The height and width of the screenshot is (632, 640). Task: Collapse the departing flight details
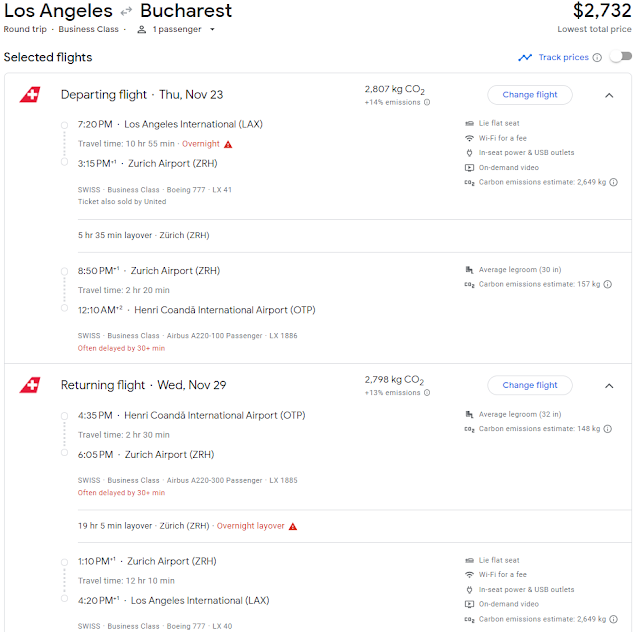(x=609, y=95)
